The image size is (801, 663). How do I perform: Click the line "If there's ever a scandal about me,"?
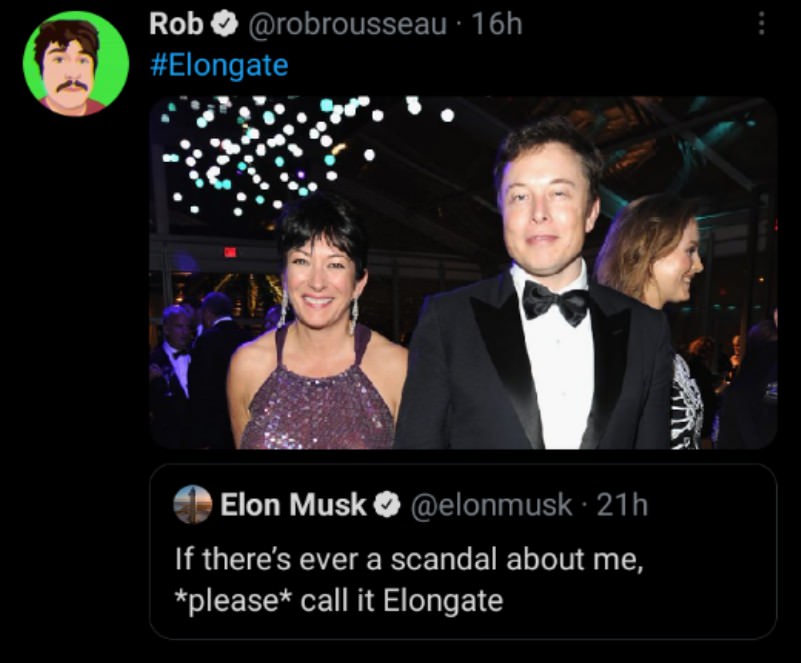[x=408, y=559]
